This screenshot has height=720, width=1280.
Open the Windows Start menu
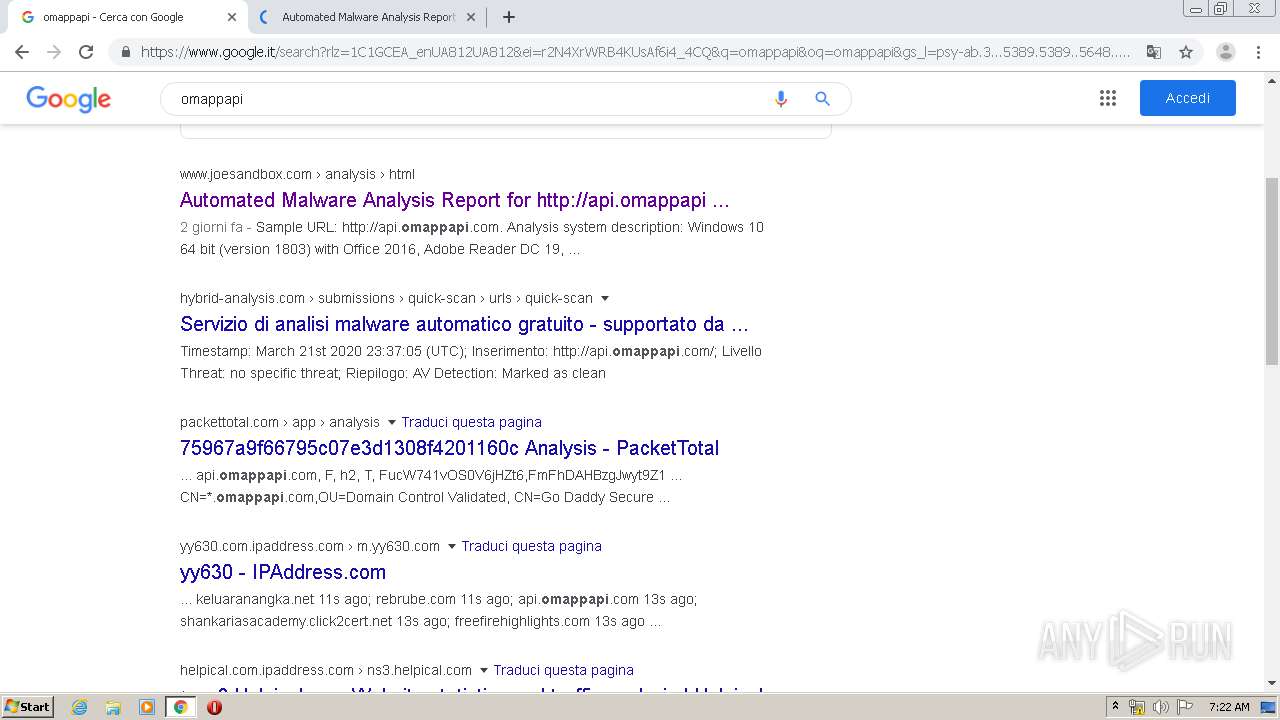27,706
